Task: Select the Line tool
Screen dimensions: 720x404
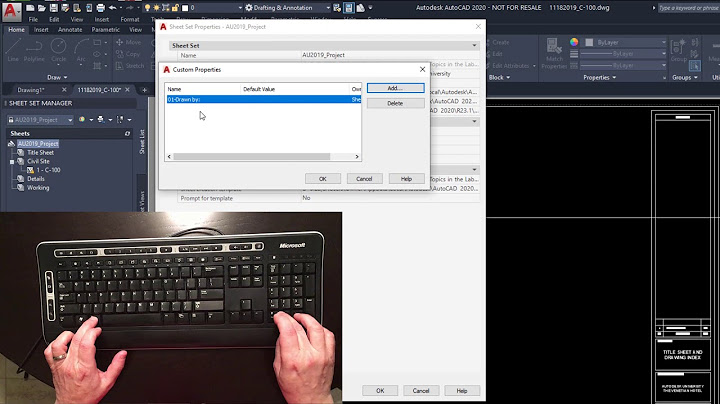Action: (x=13, y=50)
